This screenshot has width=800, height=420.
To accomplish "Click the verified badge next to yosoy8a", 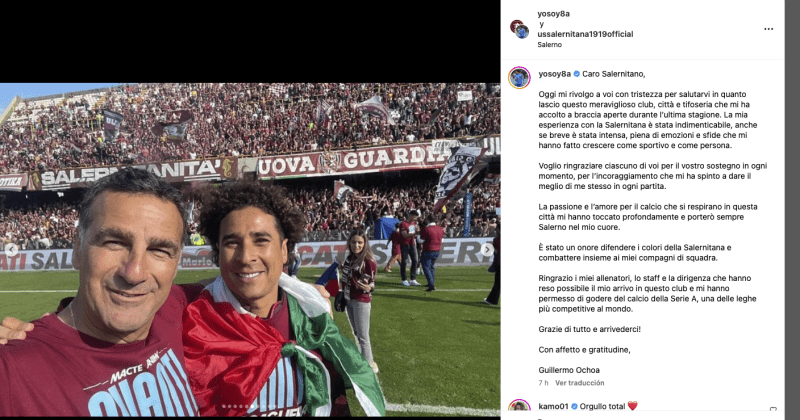I will click(577, 74).
